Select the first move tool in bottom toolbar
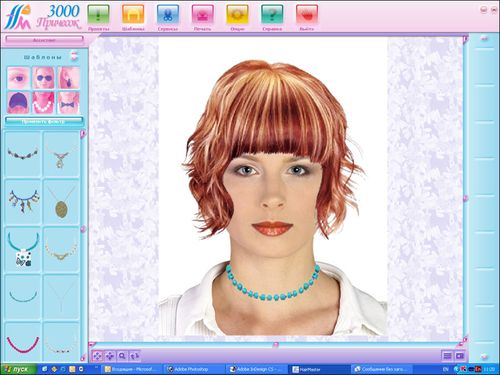This screenshot has height=375, width=500. [x=97, y=356]
